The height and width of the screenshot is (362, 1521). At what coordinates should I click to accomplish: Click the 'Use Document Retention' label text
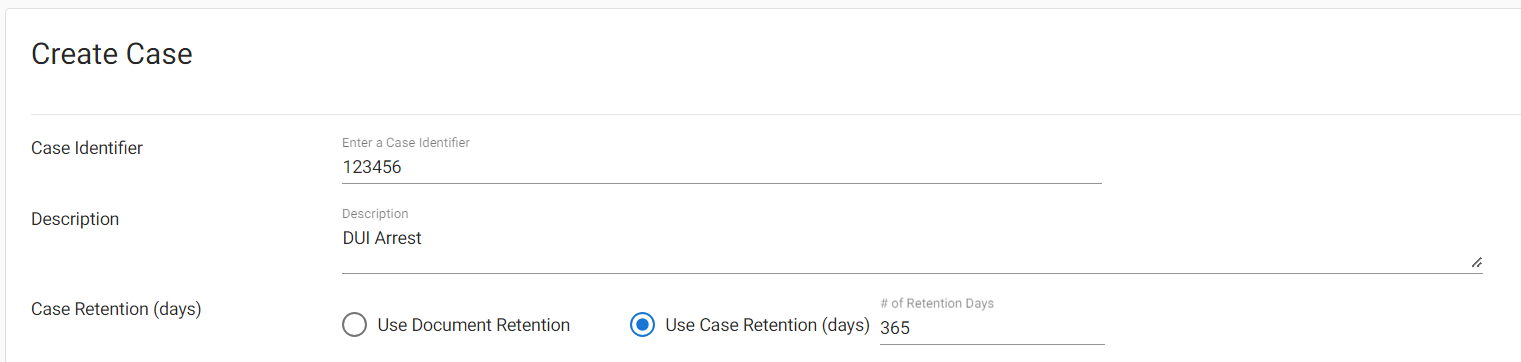(474, 325)
